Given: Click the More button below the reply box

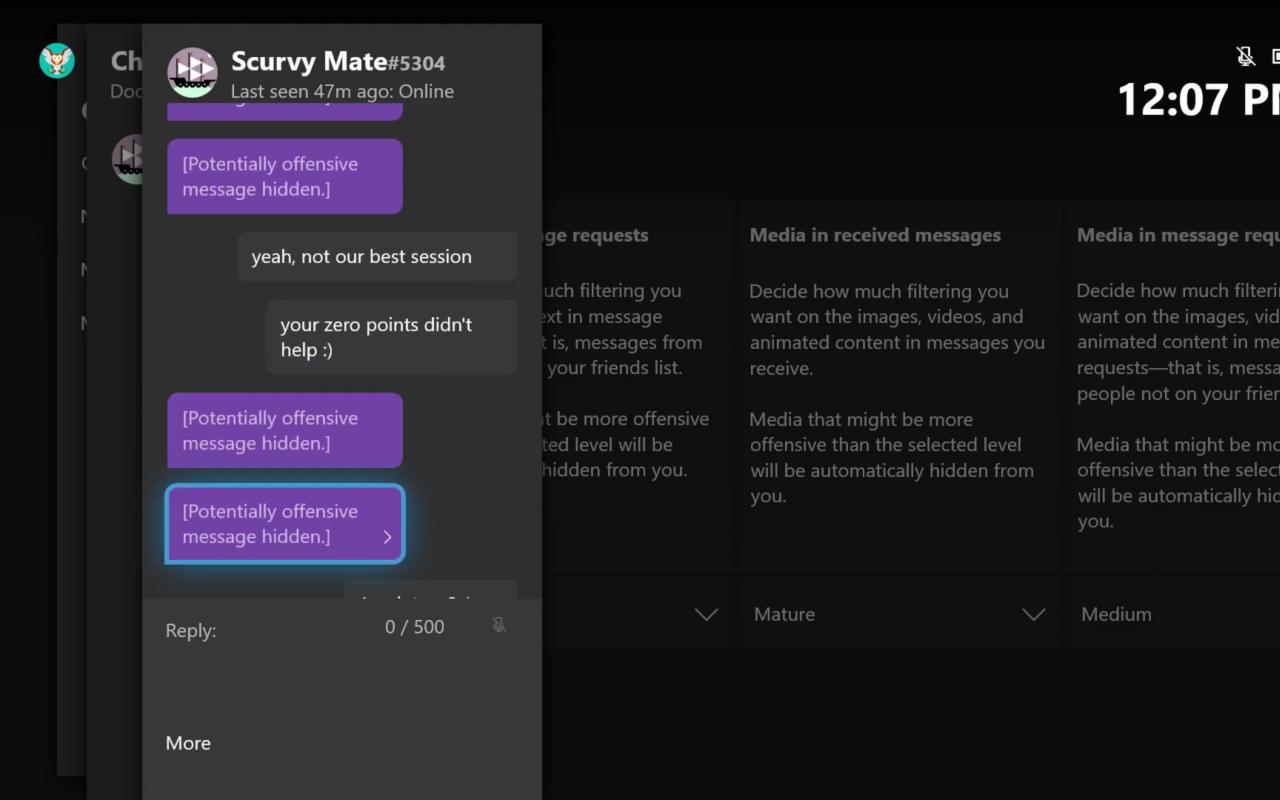Looking at the screenshot, I should [x=188, y=743].
